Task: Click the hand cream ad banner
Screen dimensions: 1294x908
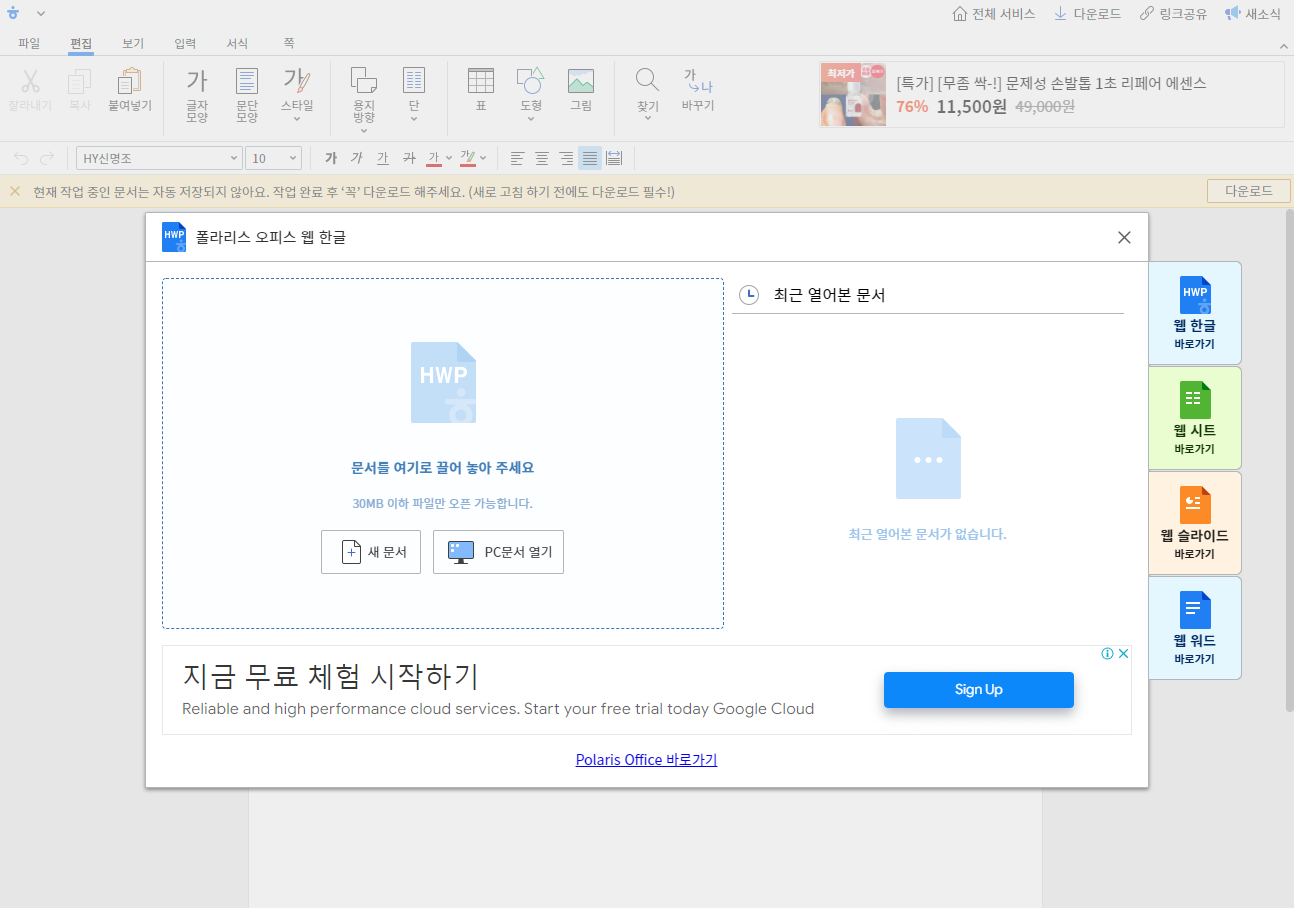Action: tap(1052, 95)
